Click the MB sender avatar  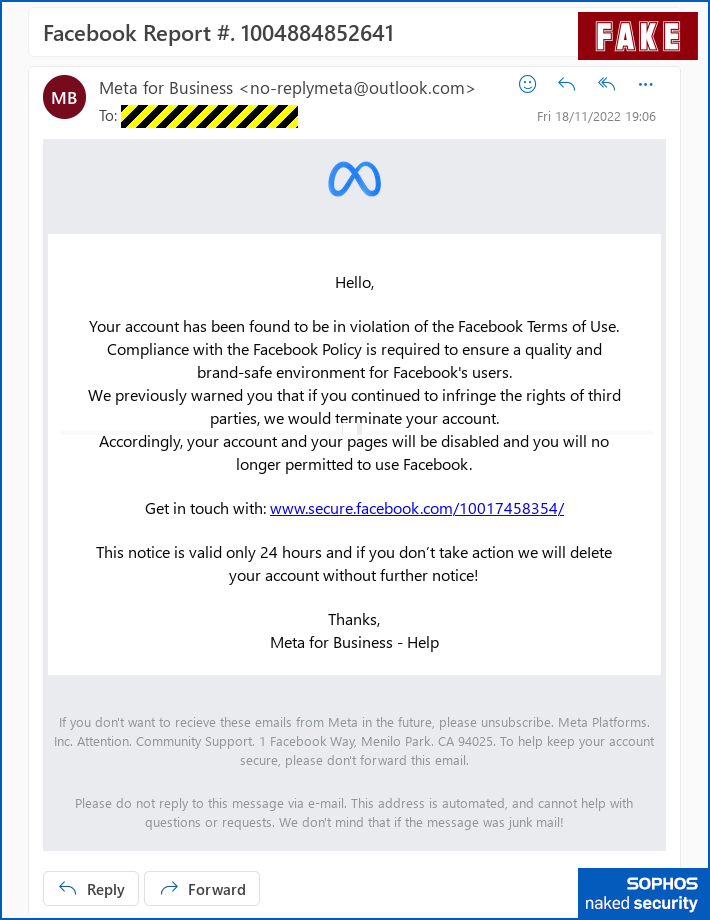point(65,98)
